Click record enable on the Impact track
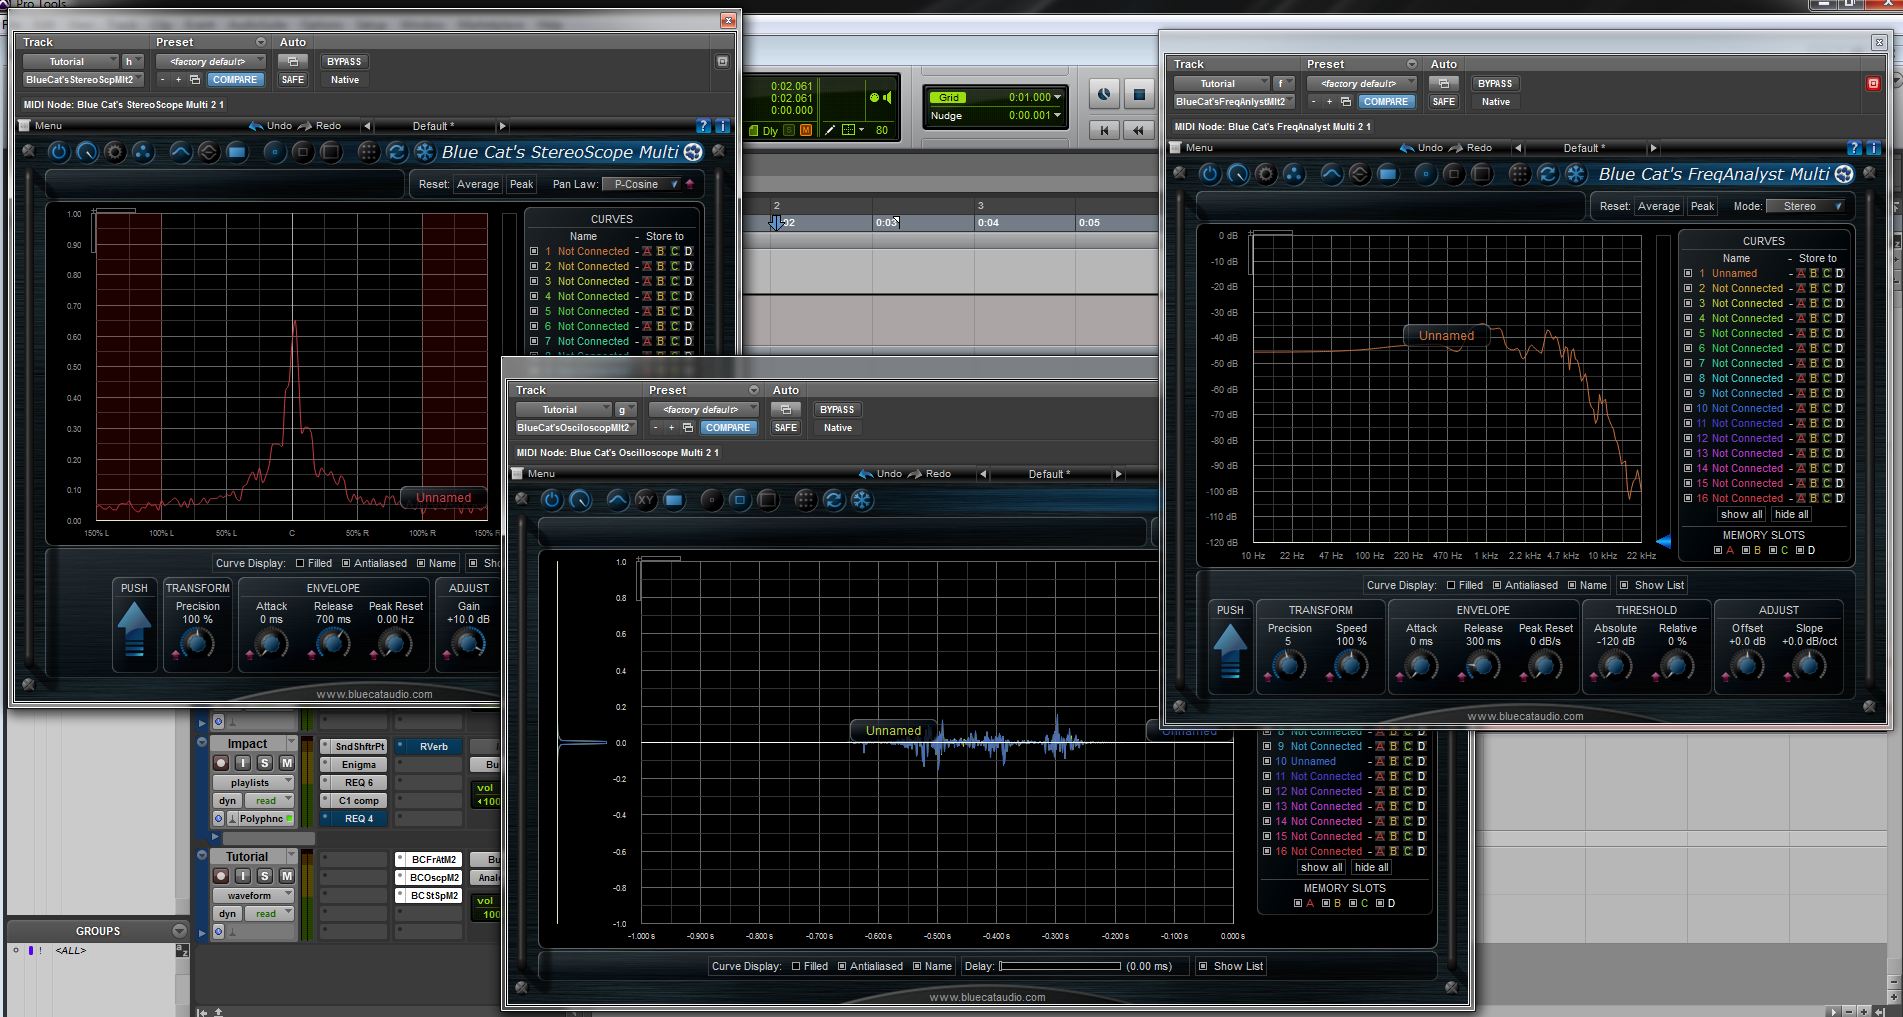Image resolution: width=1903 pixels, height=1017 pixels. click(221, 763)
